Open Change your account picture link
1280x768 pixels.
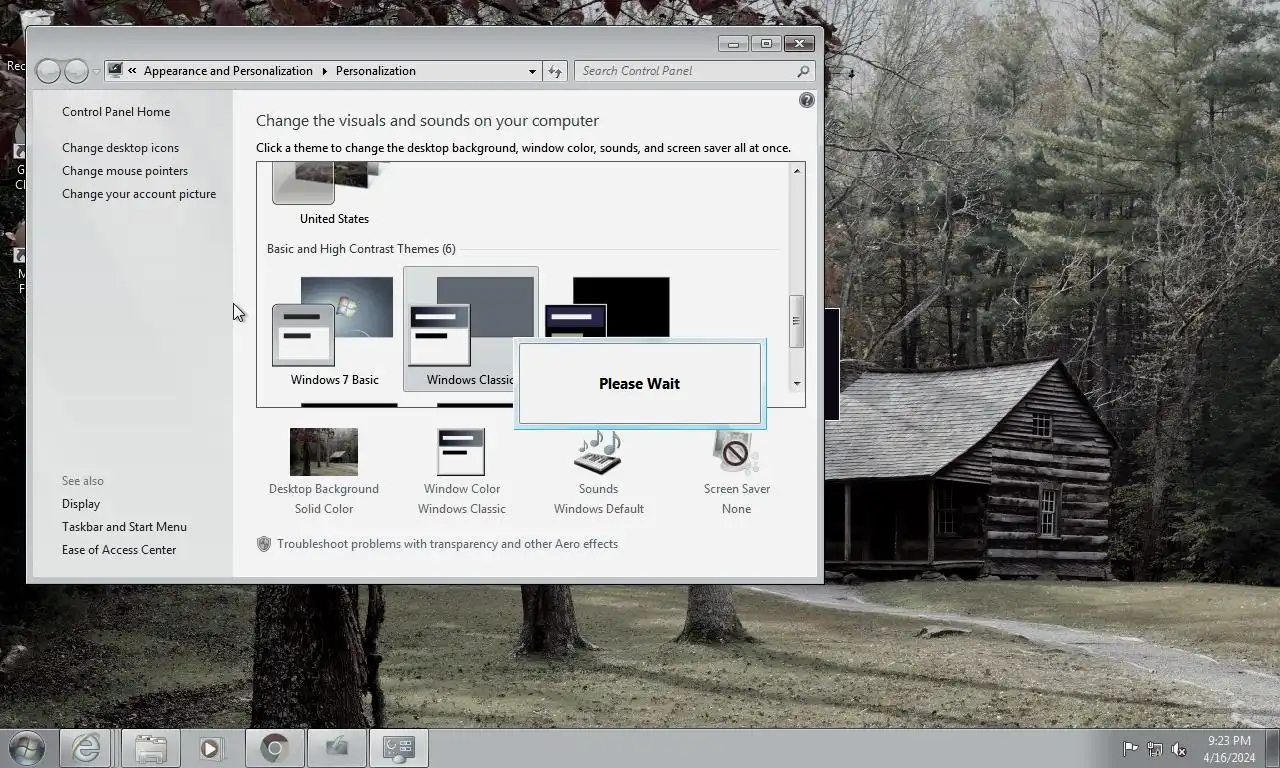[139, 194]
